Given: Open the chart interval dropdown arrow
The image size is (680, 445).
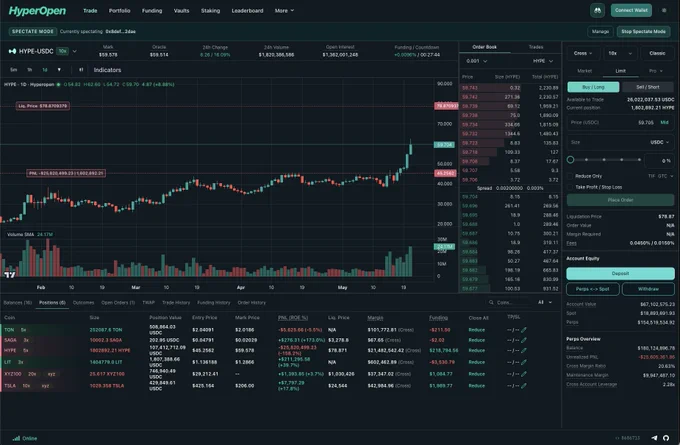Looking at the screenshot, I should [59, 70].
